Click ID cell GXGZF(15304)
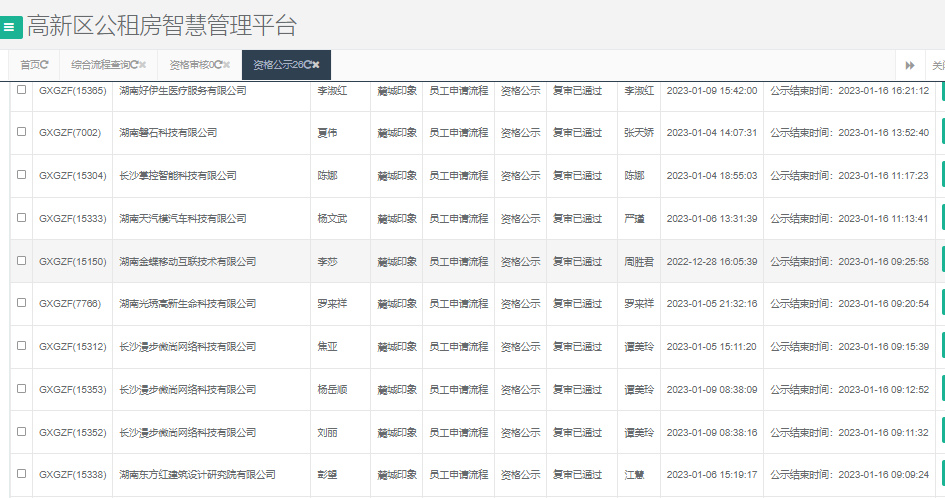945x498 pixels. tap(72, 175)
